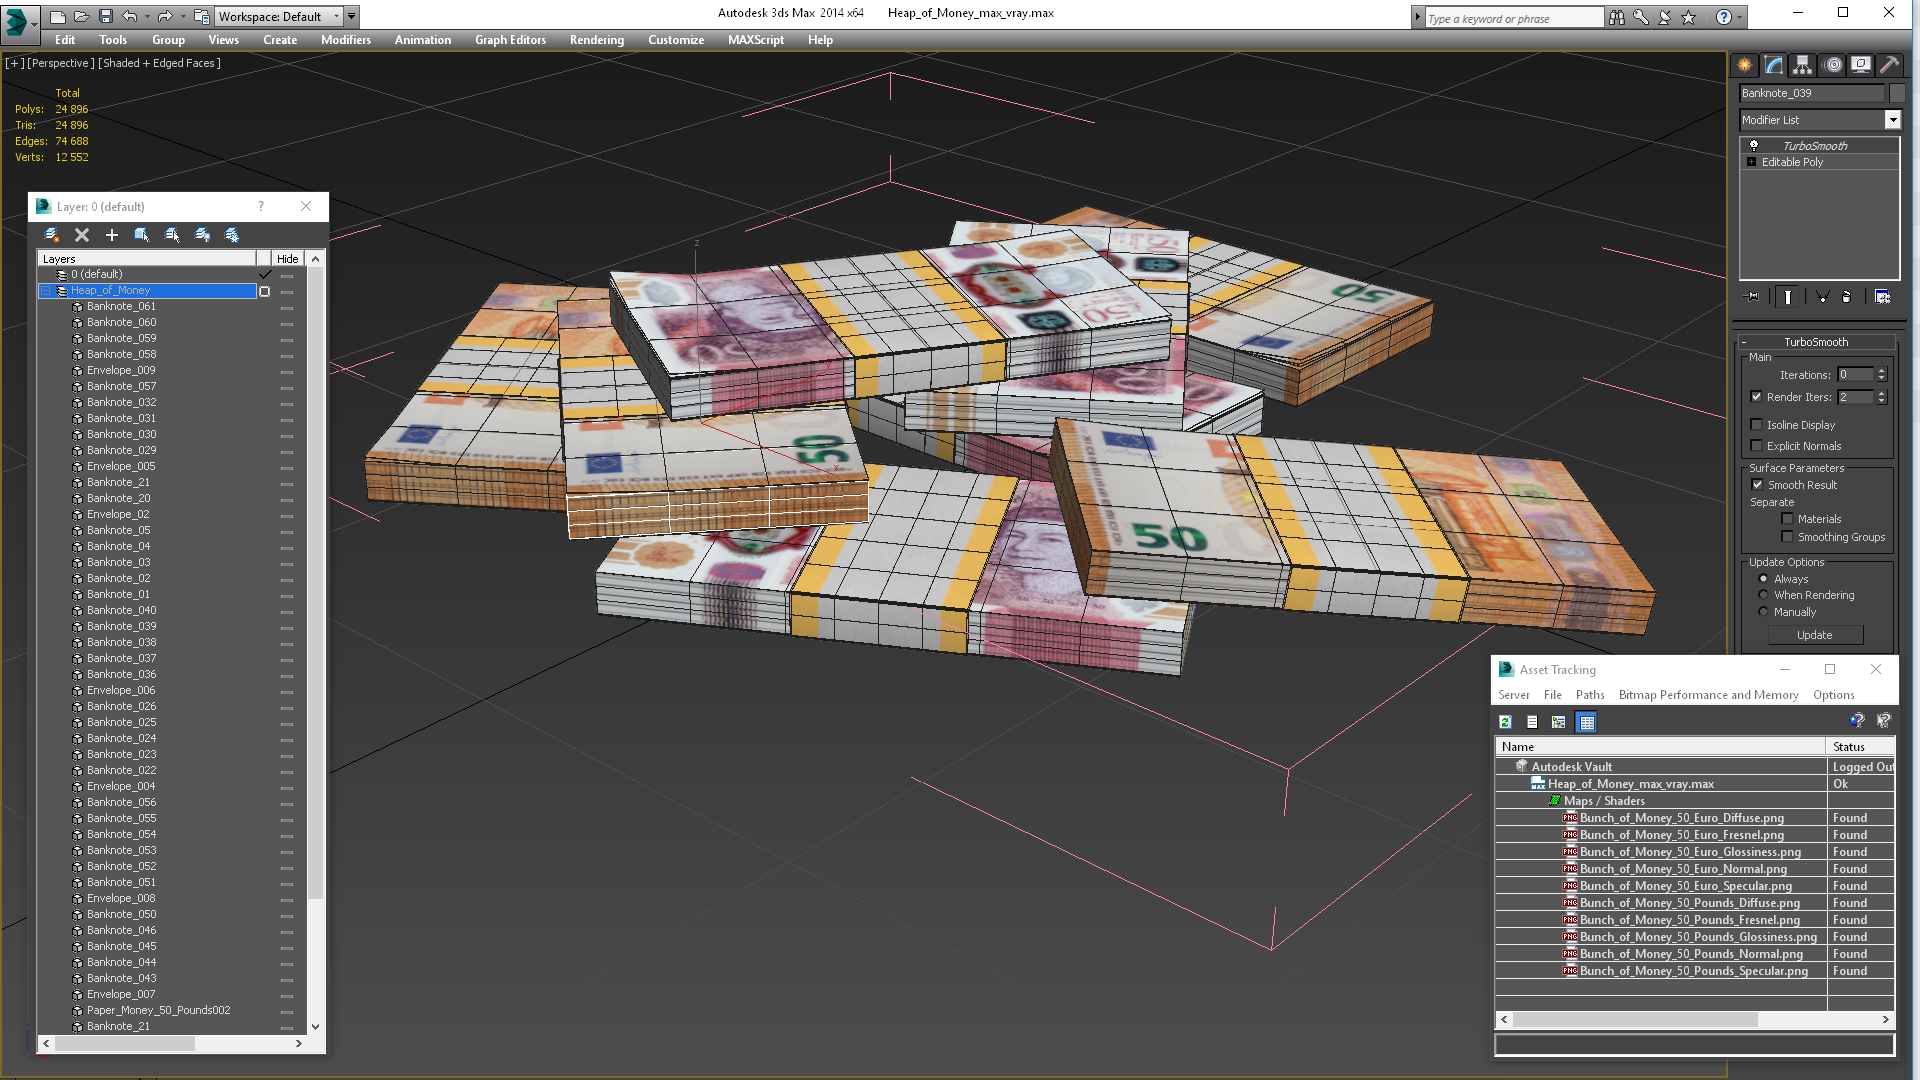Click the Favorites star icon
Screen dimensions: 1920x1080
[x=1689, y=17]
